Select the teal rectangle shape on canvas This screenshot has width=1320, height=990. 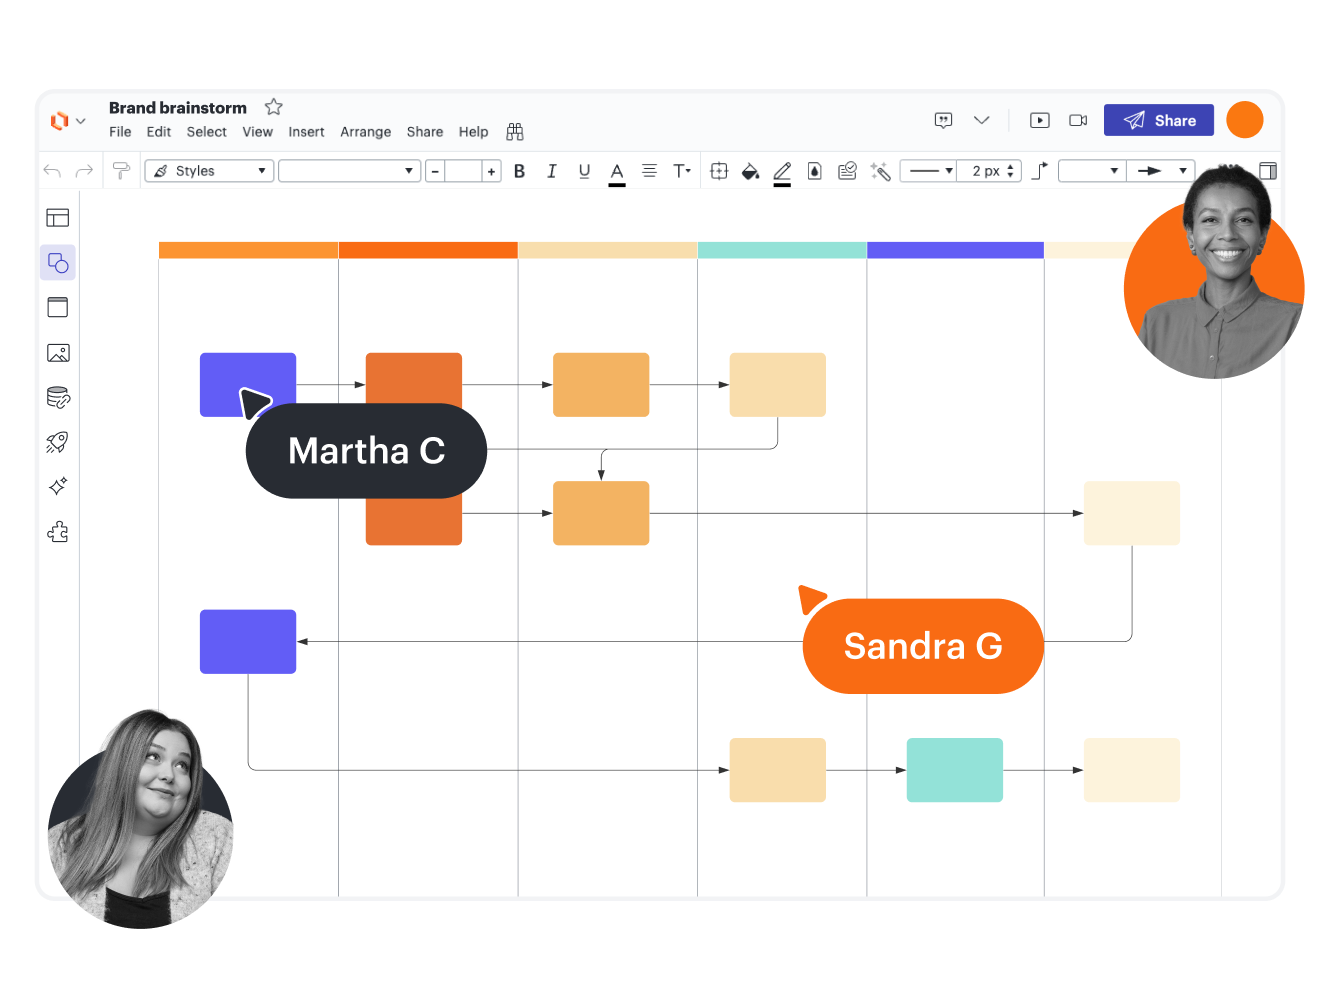(x=954, y=770)
